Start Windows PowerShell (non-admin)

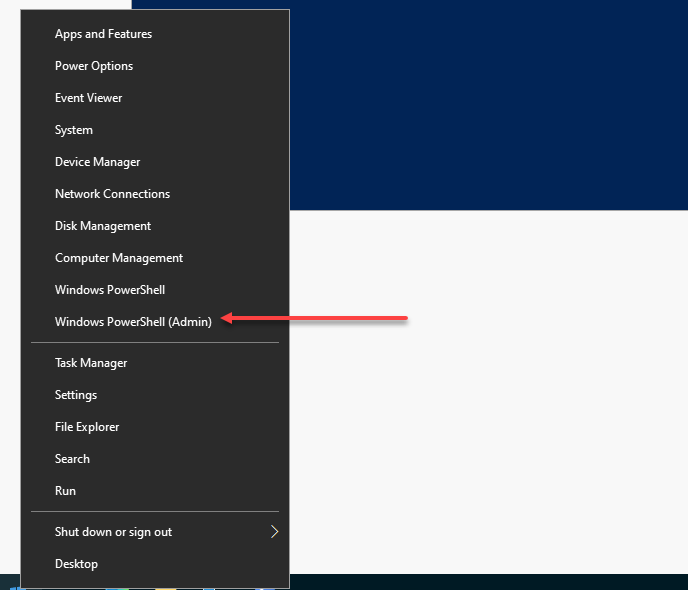[155, 290]
